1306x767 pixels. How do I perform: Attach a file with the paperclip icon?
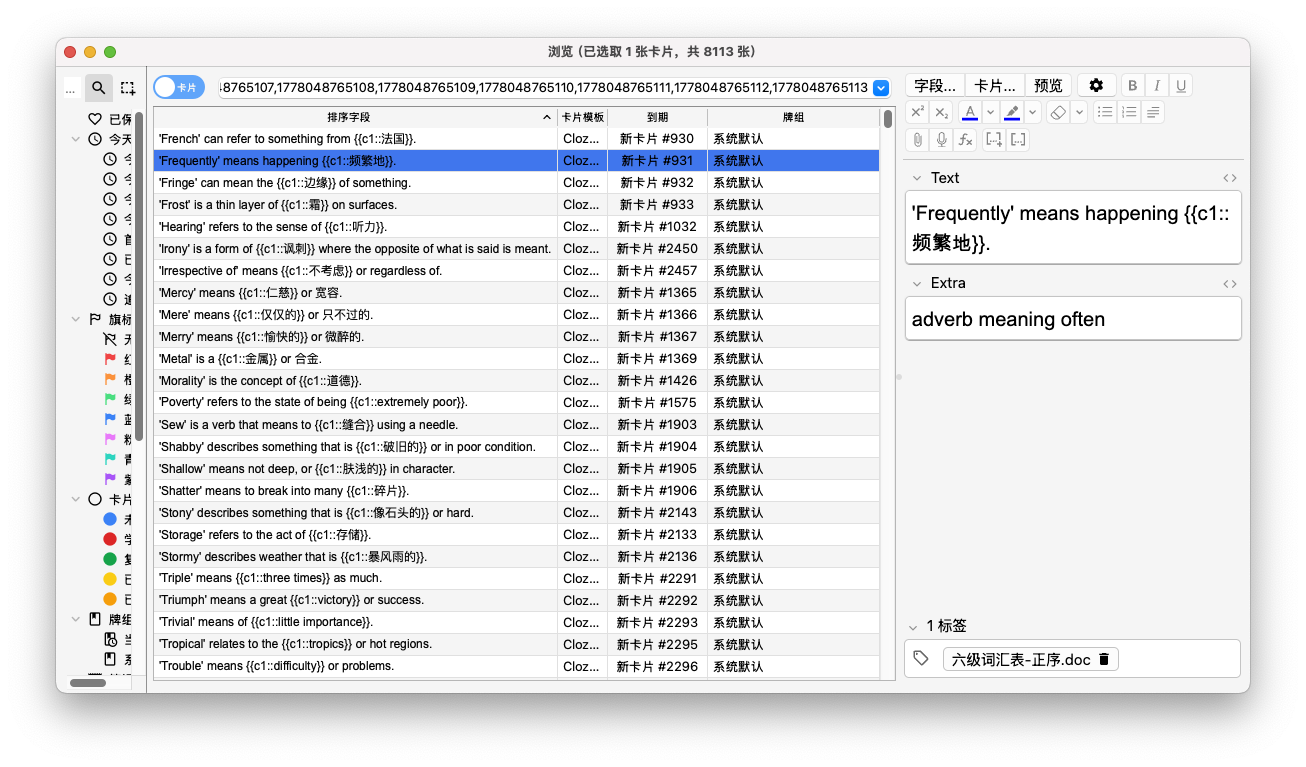(917, 140)
